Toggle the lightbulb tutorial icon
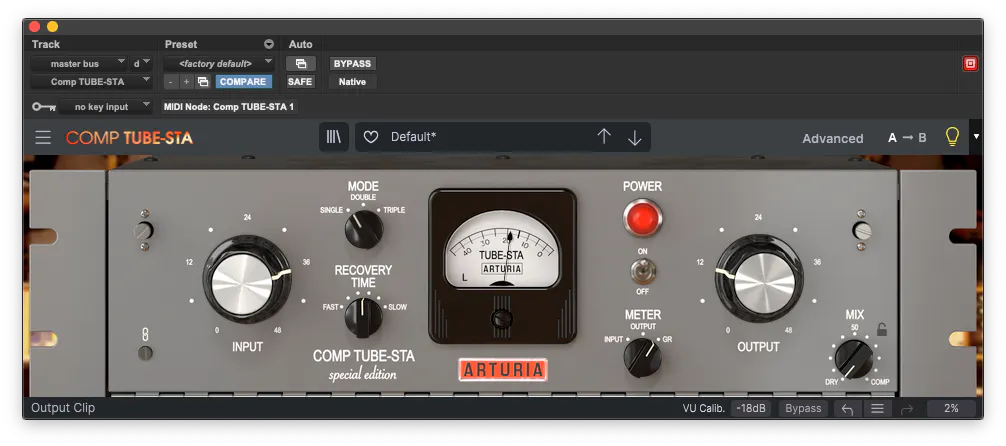Image resolution: width=1006 pixels, height=446 pixels. (952, 137)
